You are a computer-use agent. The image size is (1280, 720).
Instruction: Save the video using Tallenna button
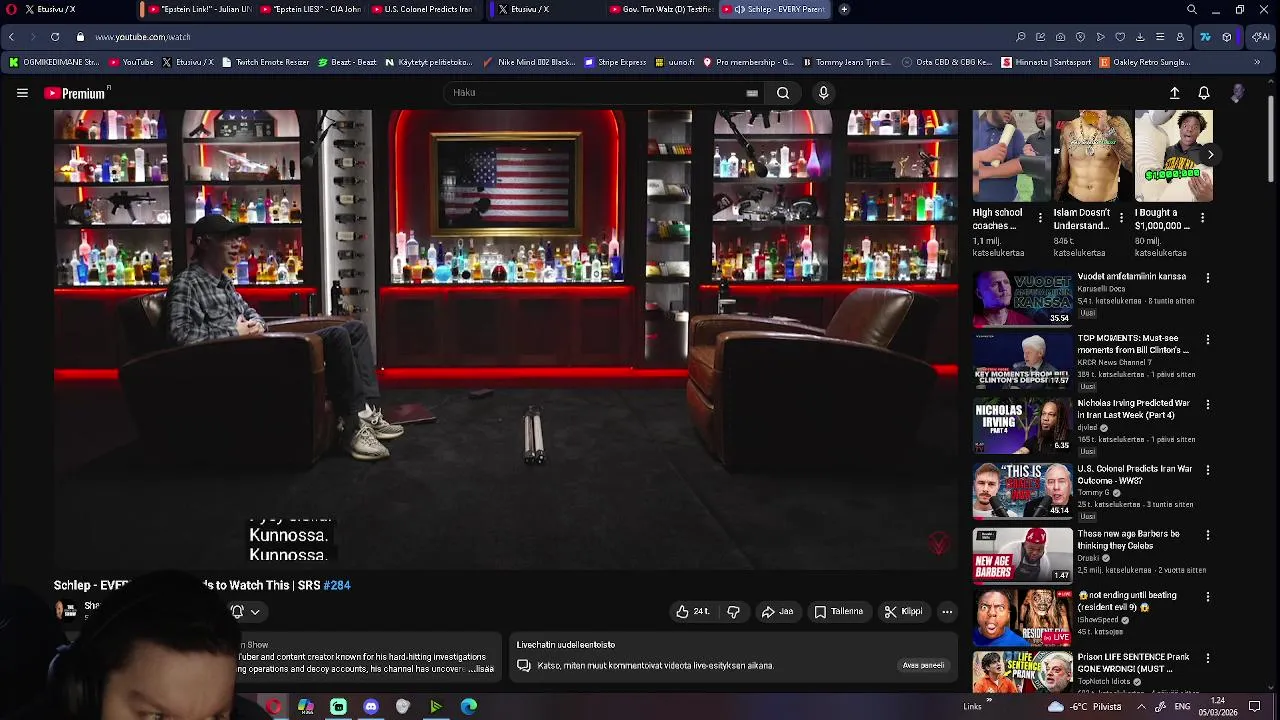[x=839, y=611]
